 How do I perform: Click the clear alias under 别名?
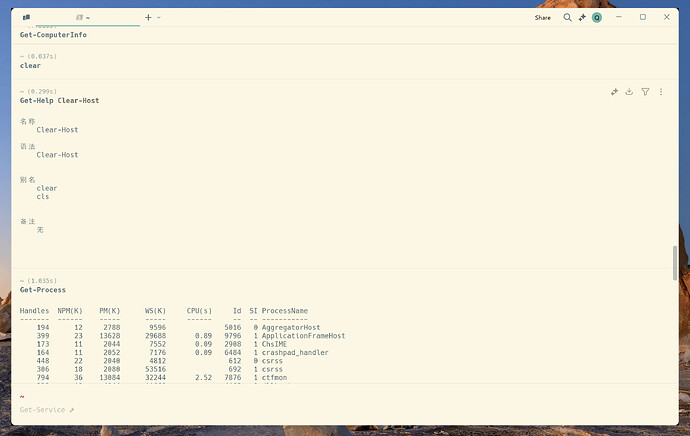click(47, 188)
